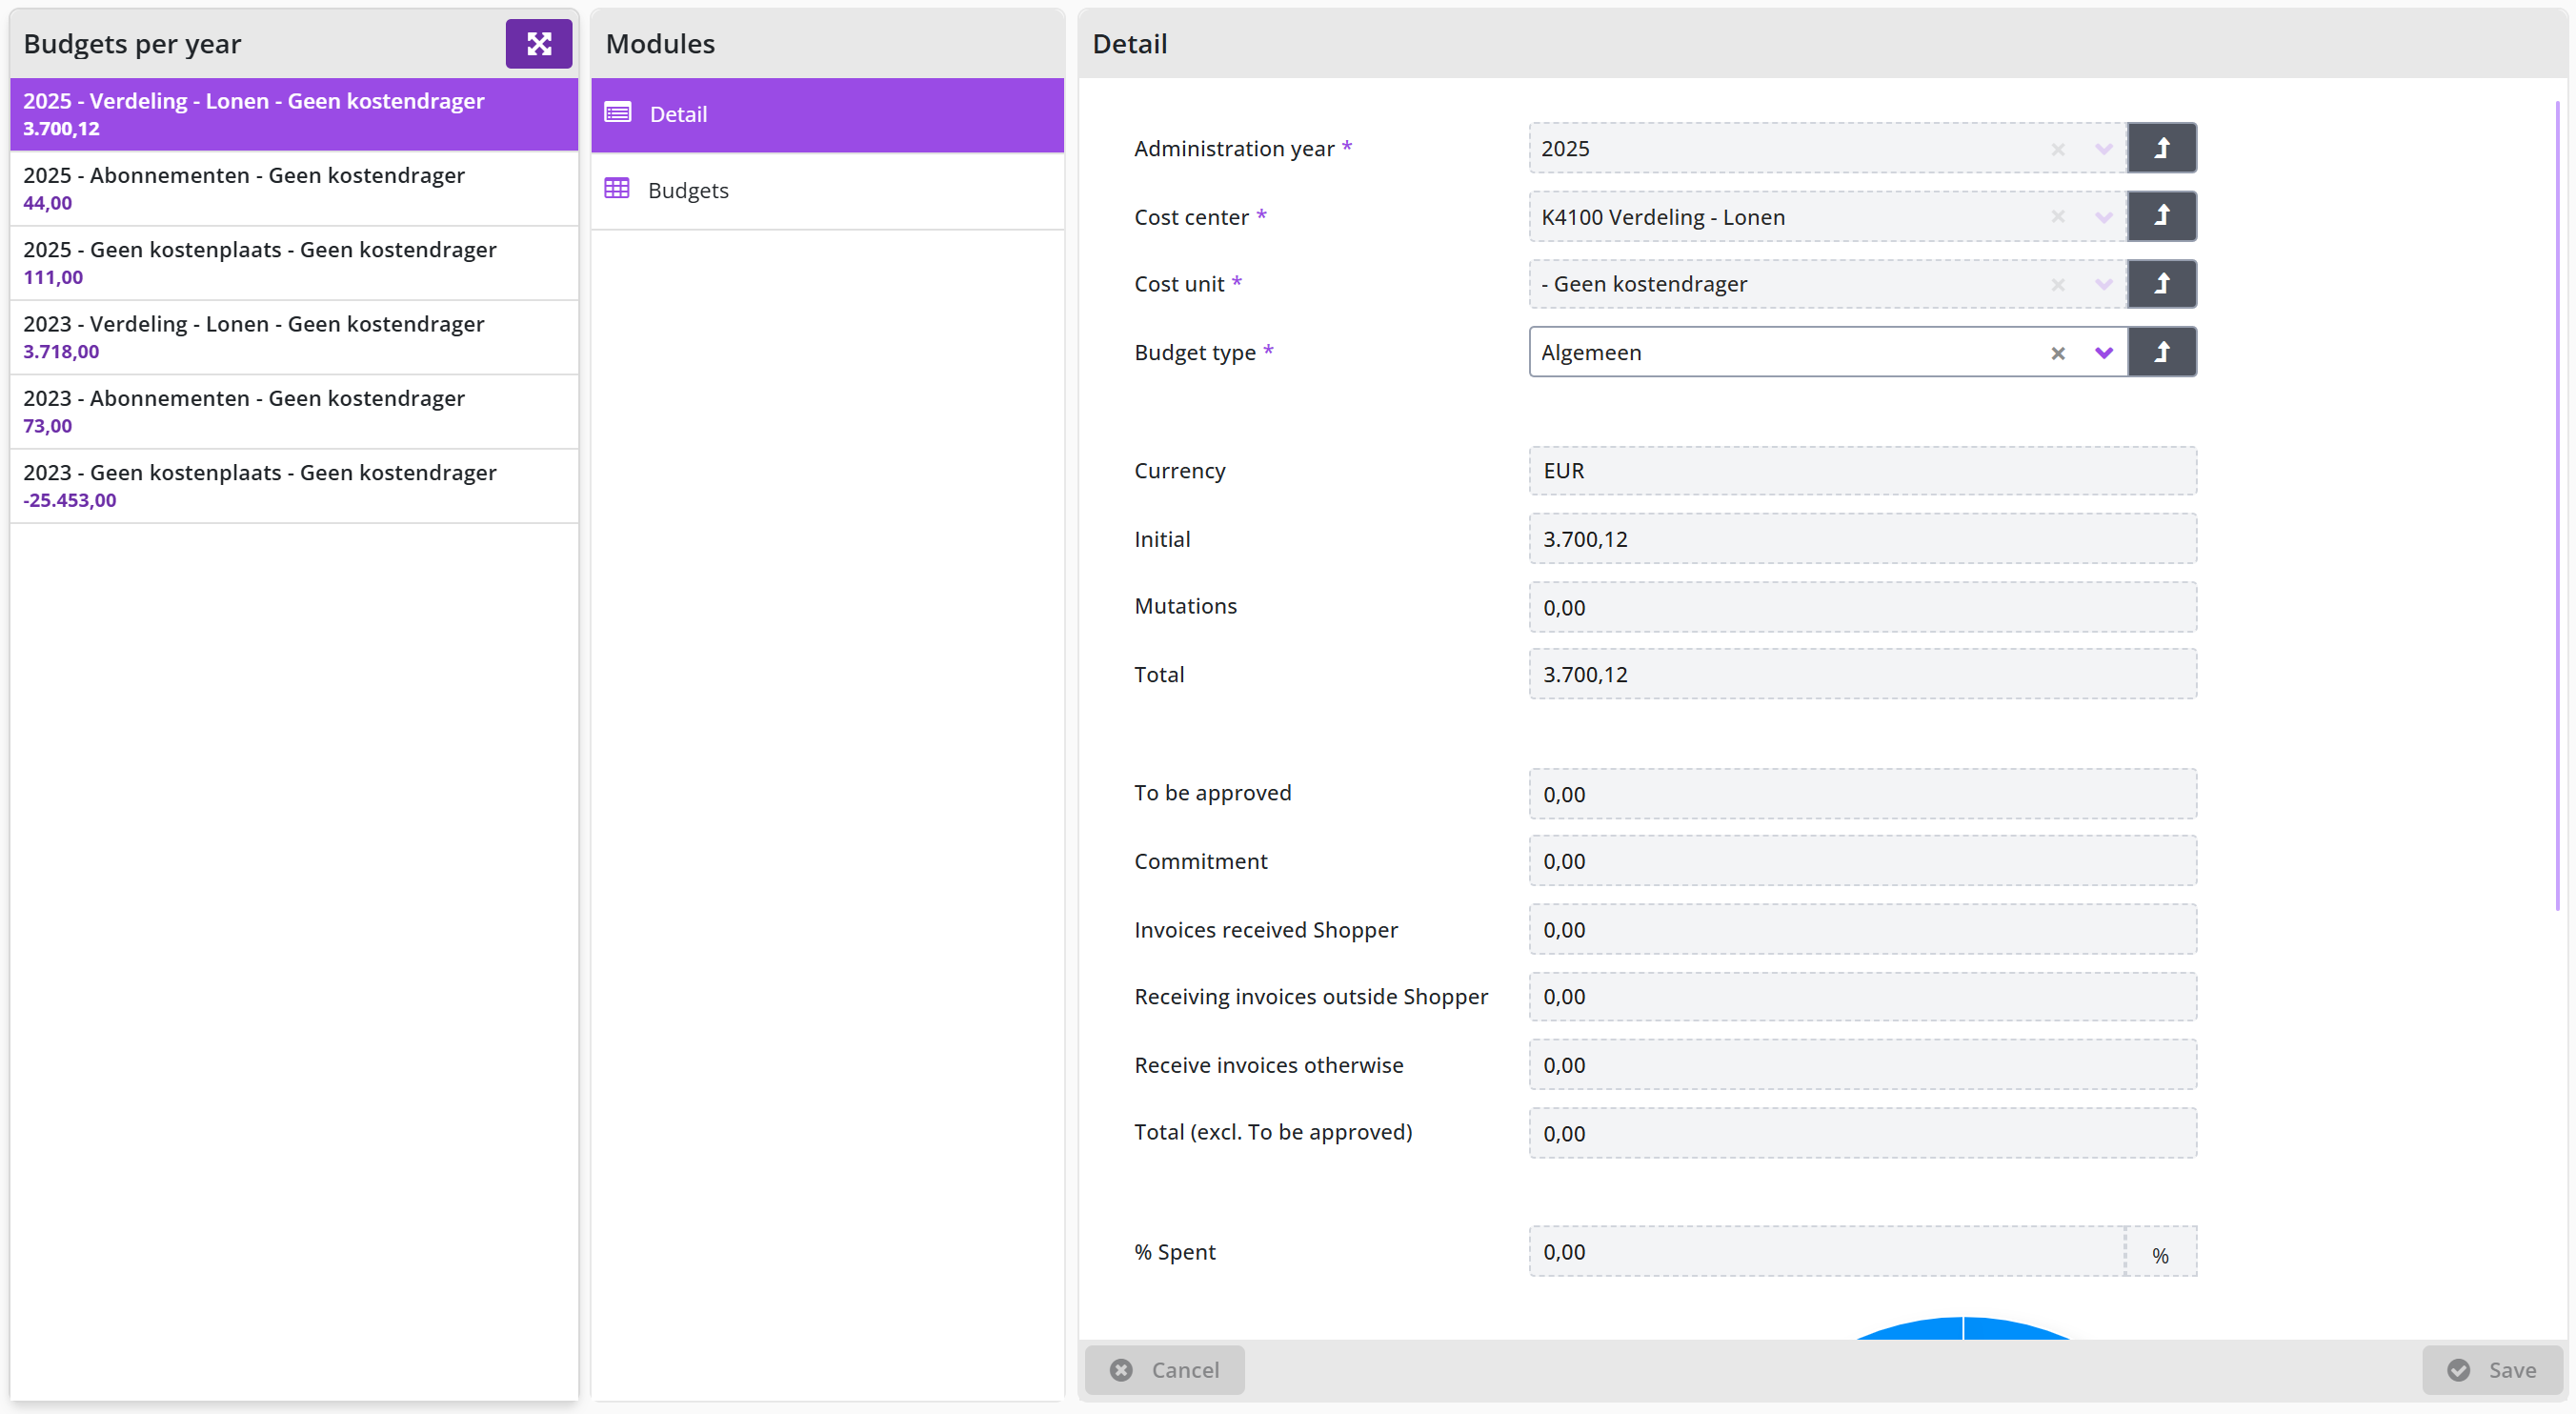Click the % Spent value field
Viewport: 2576px width, 1414px height.
coord(1826,1251)
